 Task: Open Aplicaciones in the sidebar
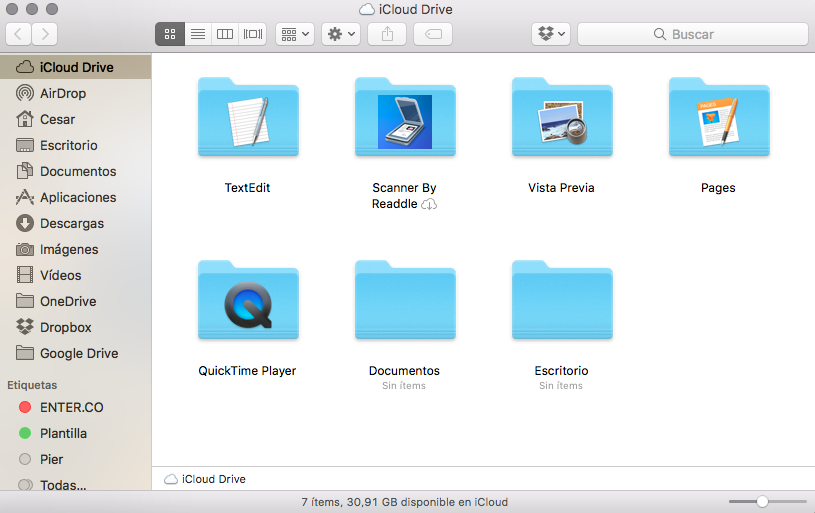tap(76, 198)
